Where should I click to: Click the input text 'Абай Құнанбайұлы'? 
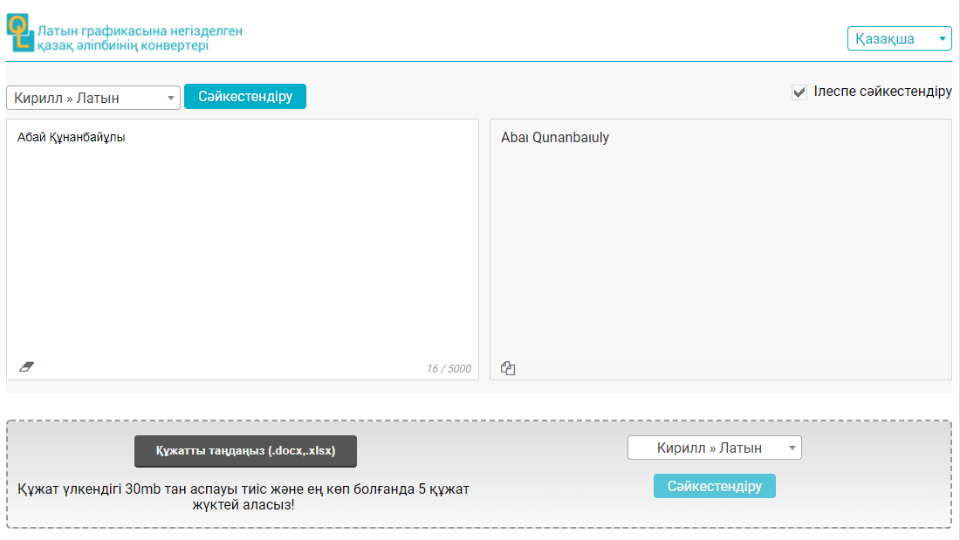pyautogui.click(x=71, y=138)
